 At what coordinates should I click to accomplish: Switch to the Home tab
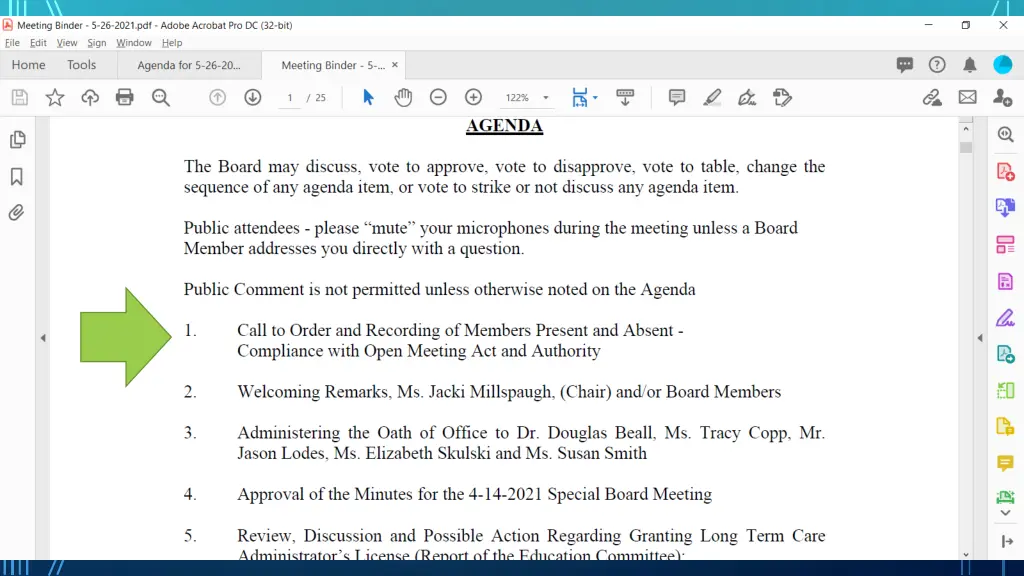tap(28, 65)
